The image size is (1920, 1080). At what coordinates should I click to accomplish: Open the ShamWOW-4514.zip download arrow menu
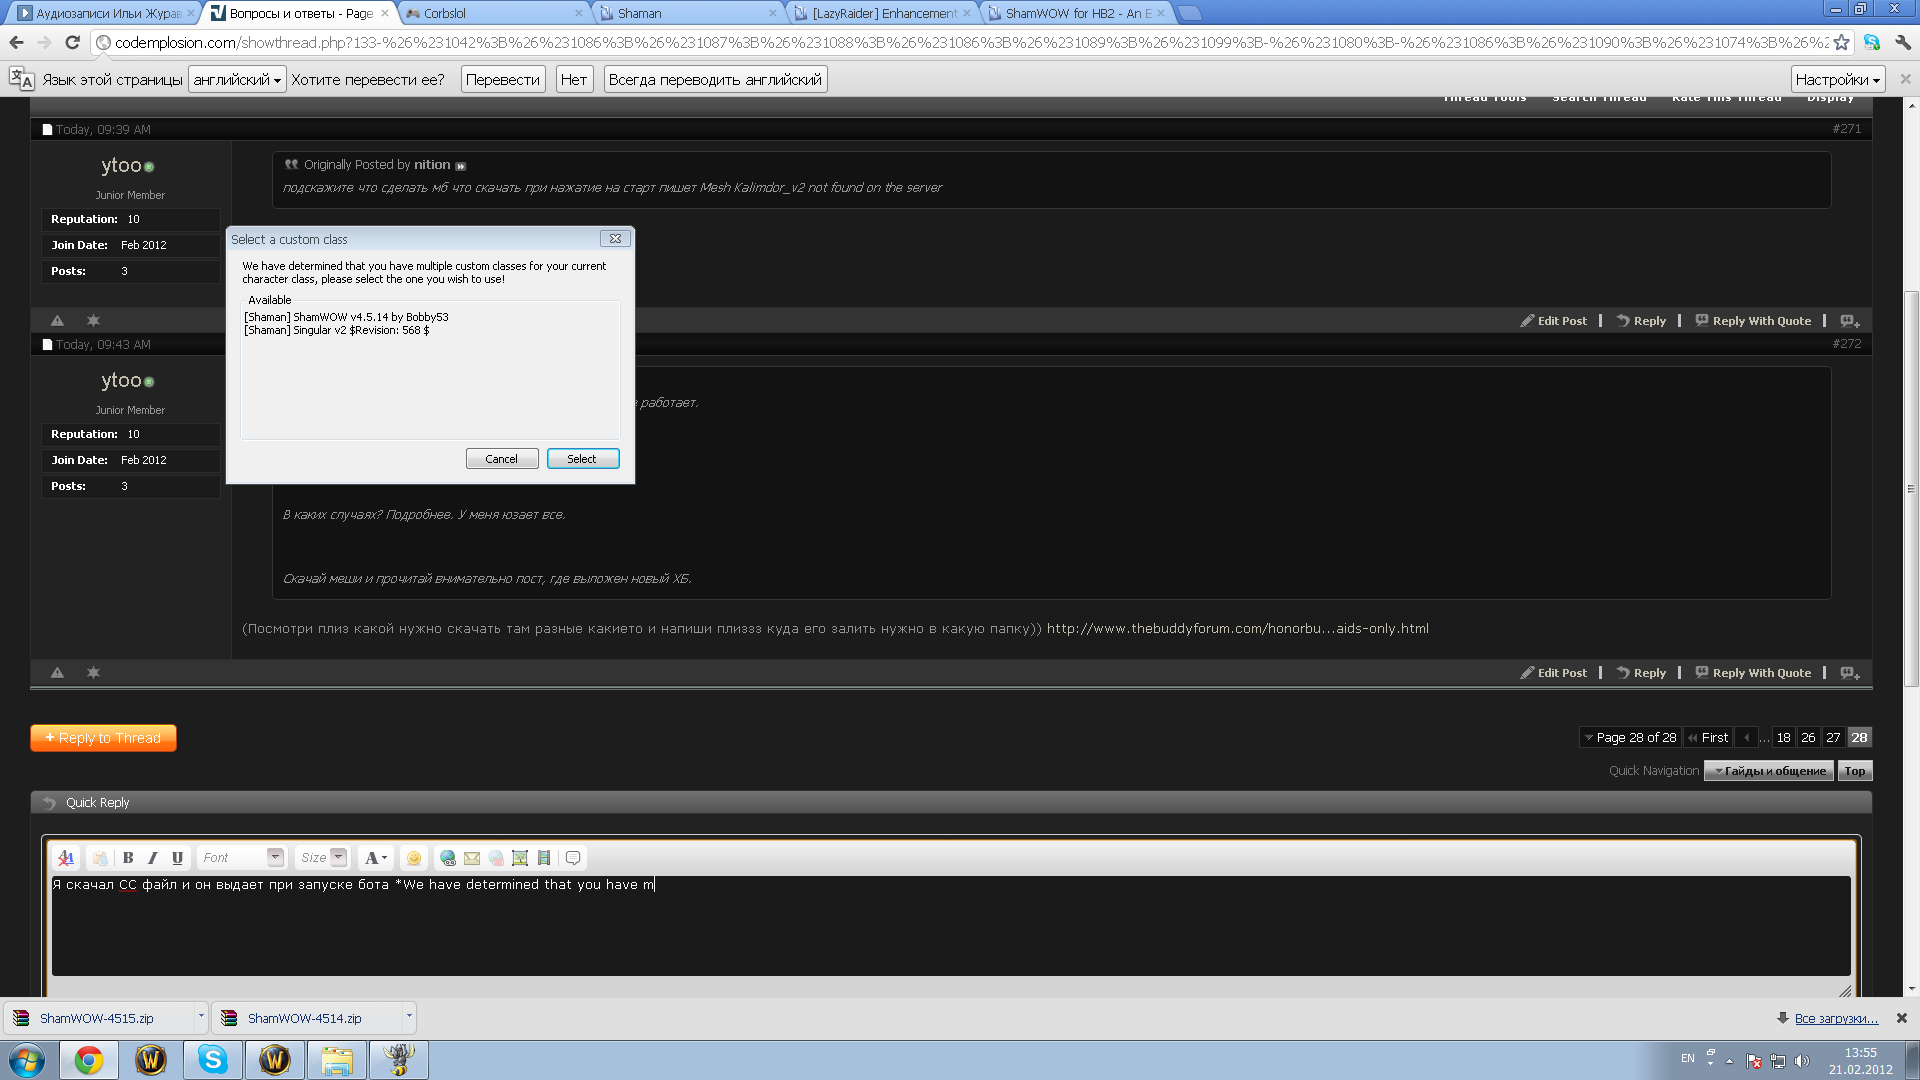(409, 1017)
